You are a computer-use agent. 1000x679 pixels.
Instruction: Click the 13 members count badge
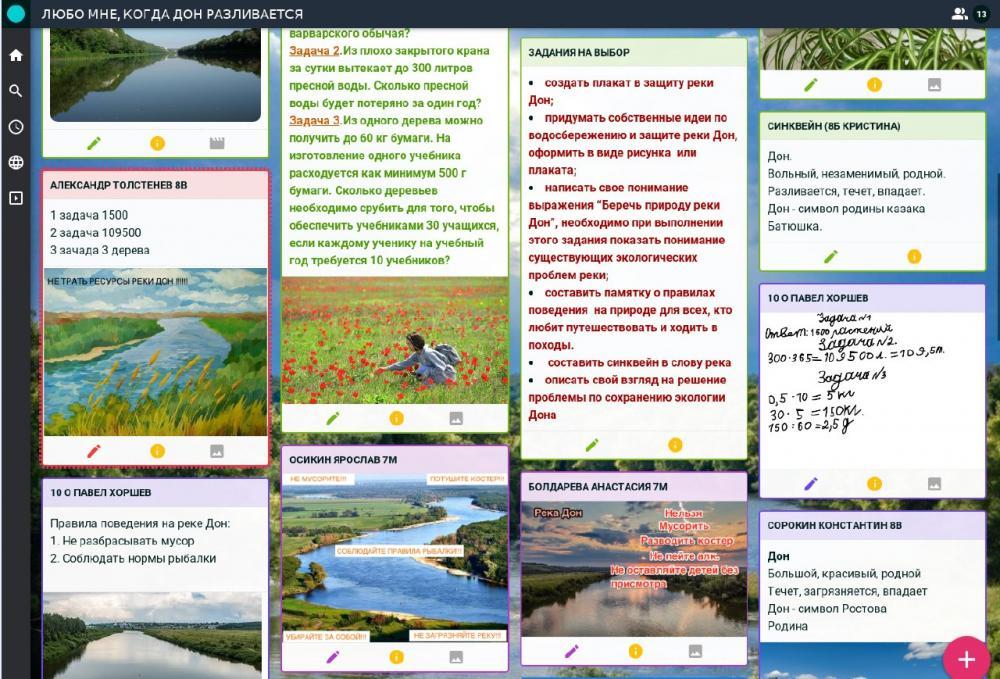point(982,13)
